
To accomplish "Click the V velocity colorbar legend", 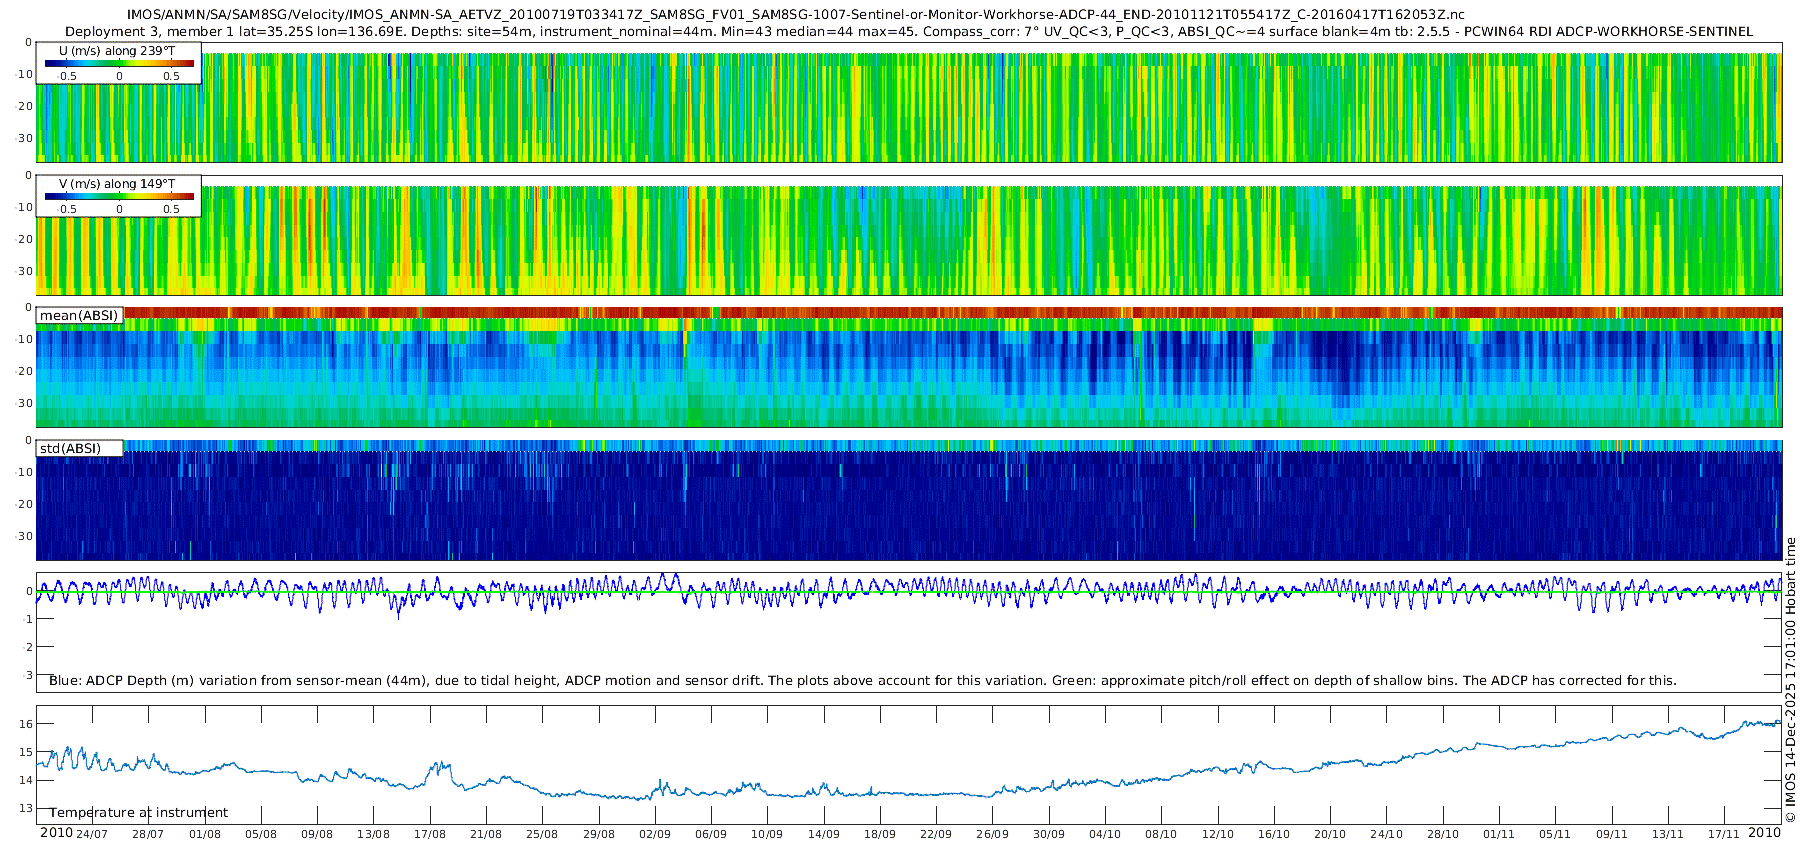I will pyautogui.click(x=119, y=197).
